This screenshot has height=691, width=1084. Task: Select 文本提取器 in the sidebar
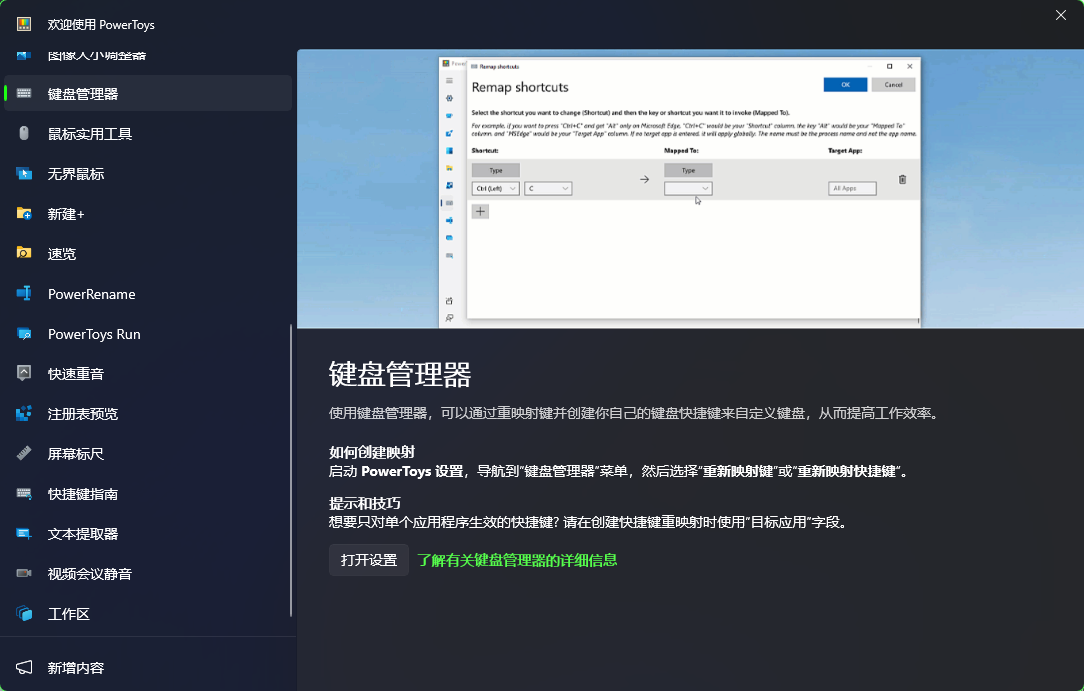[148, 534]
